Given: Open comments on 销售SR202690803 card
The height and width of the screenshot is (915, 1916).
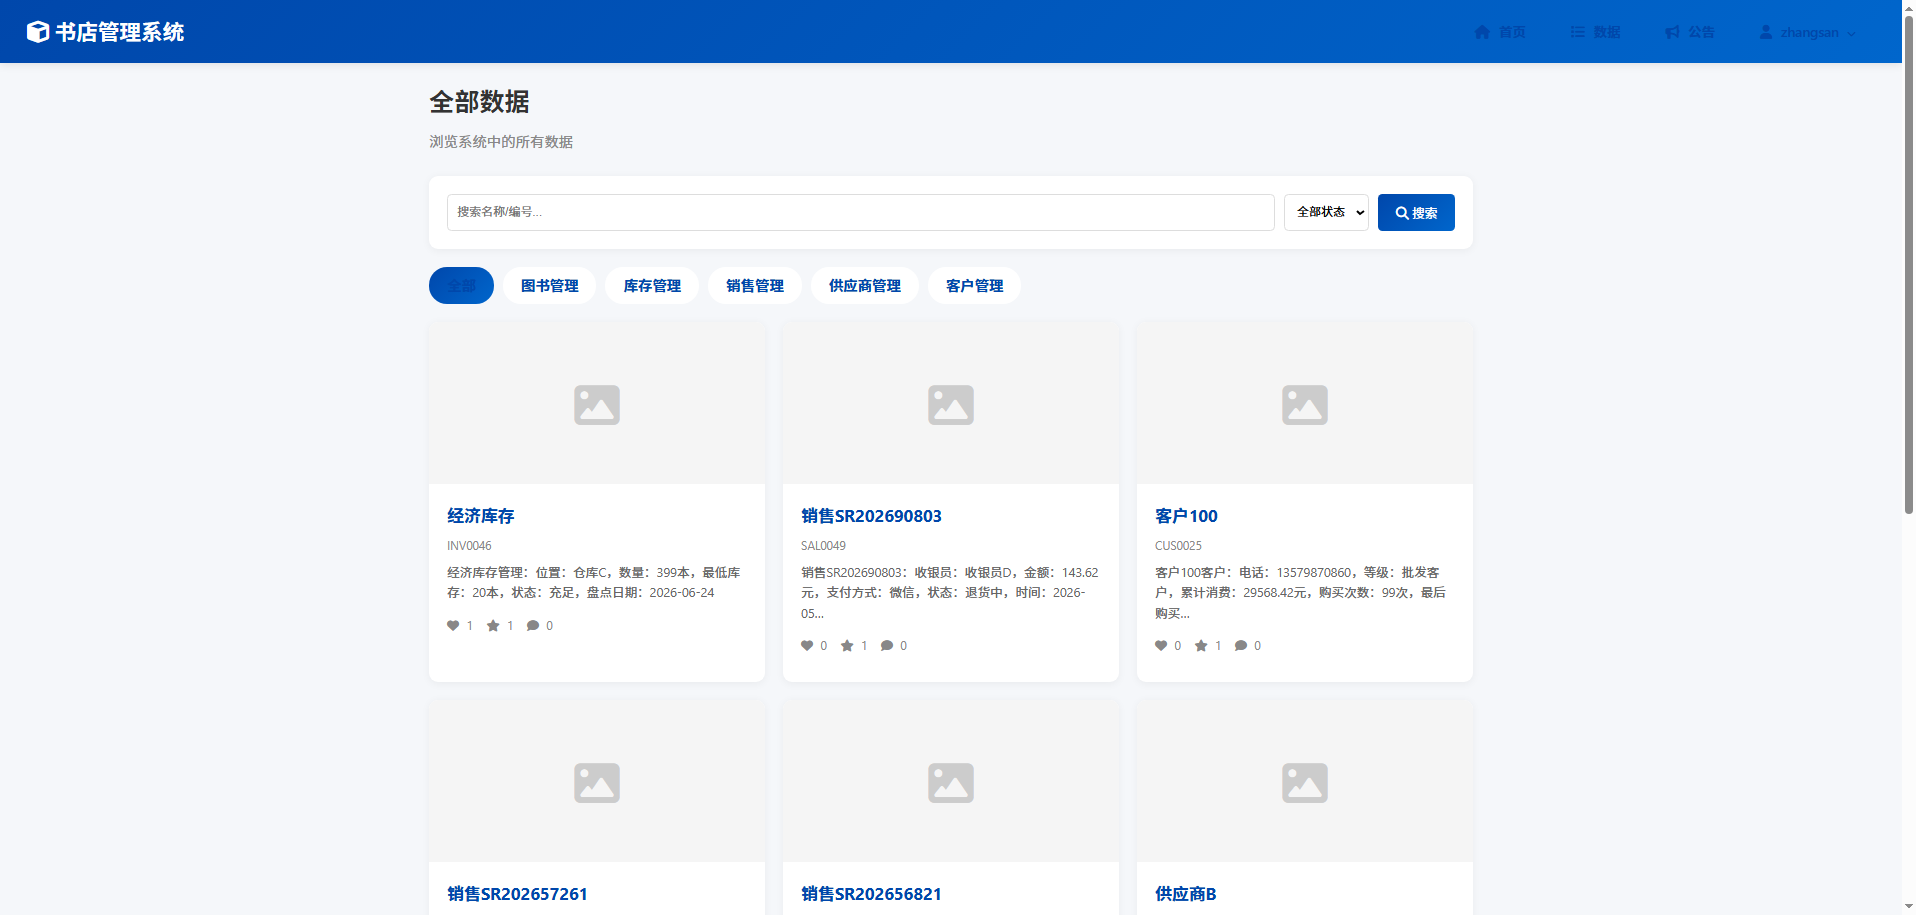Looking at the screenshot, I should [x=887, y=646].
